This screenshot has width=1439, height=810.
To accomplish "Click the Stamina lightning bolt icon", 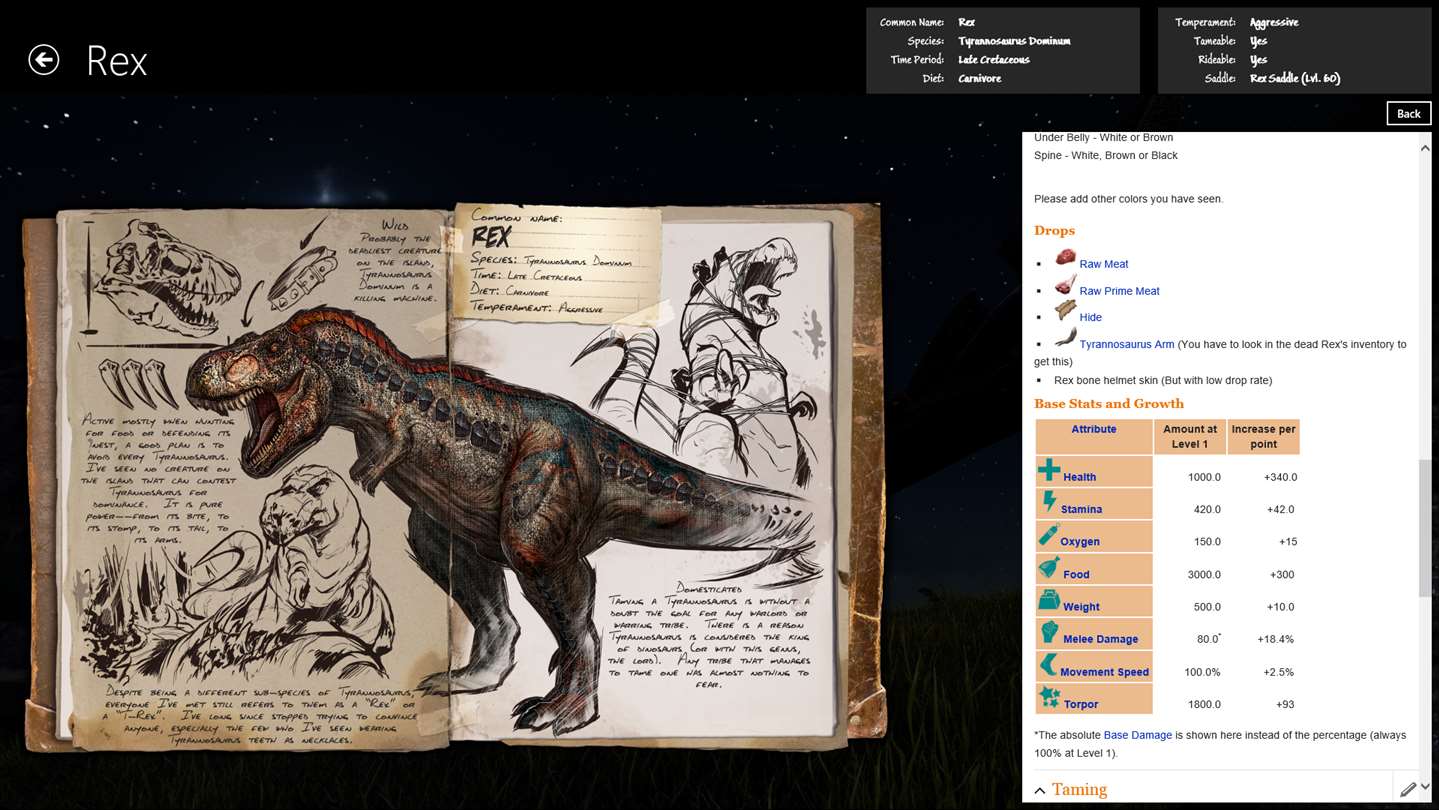I will tap(1049, 502).
